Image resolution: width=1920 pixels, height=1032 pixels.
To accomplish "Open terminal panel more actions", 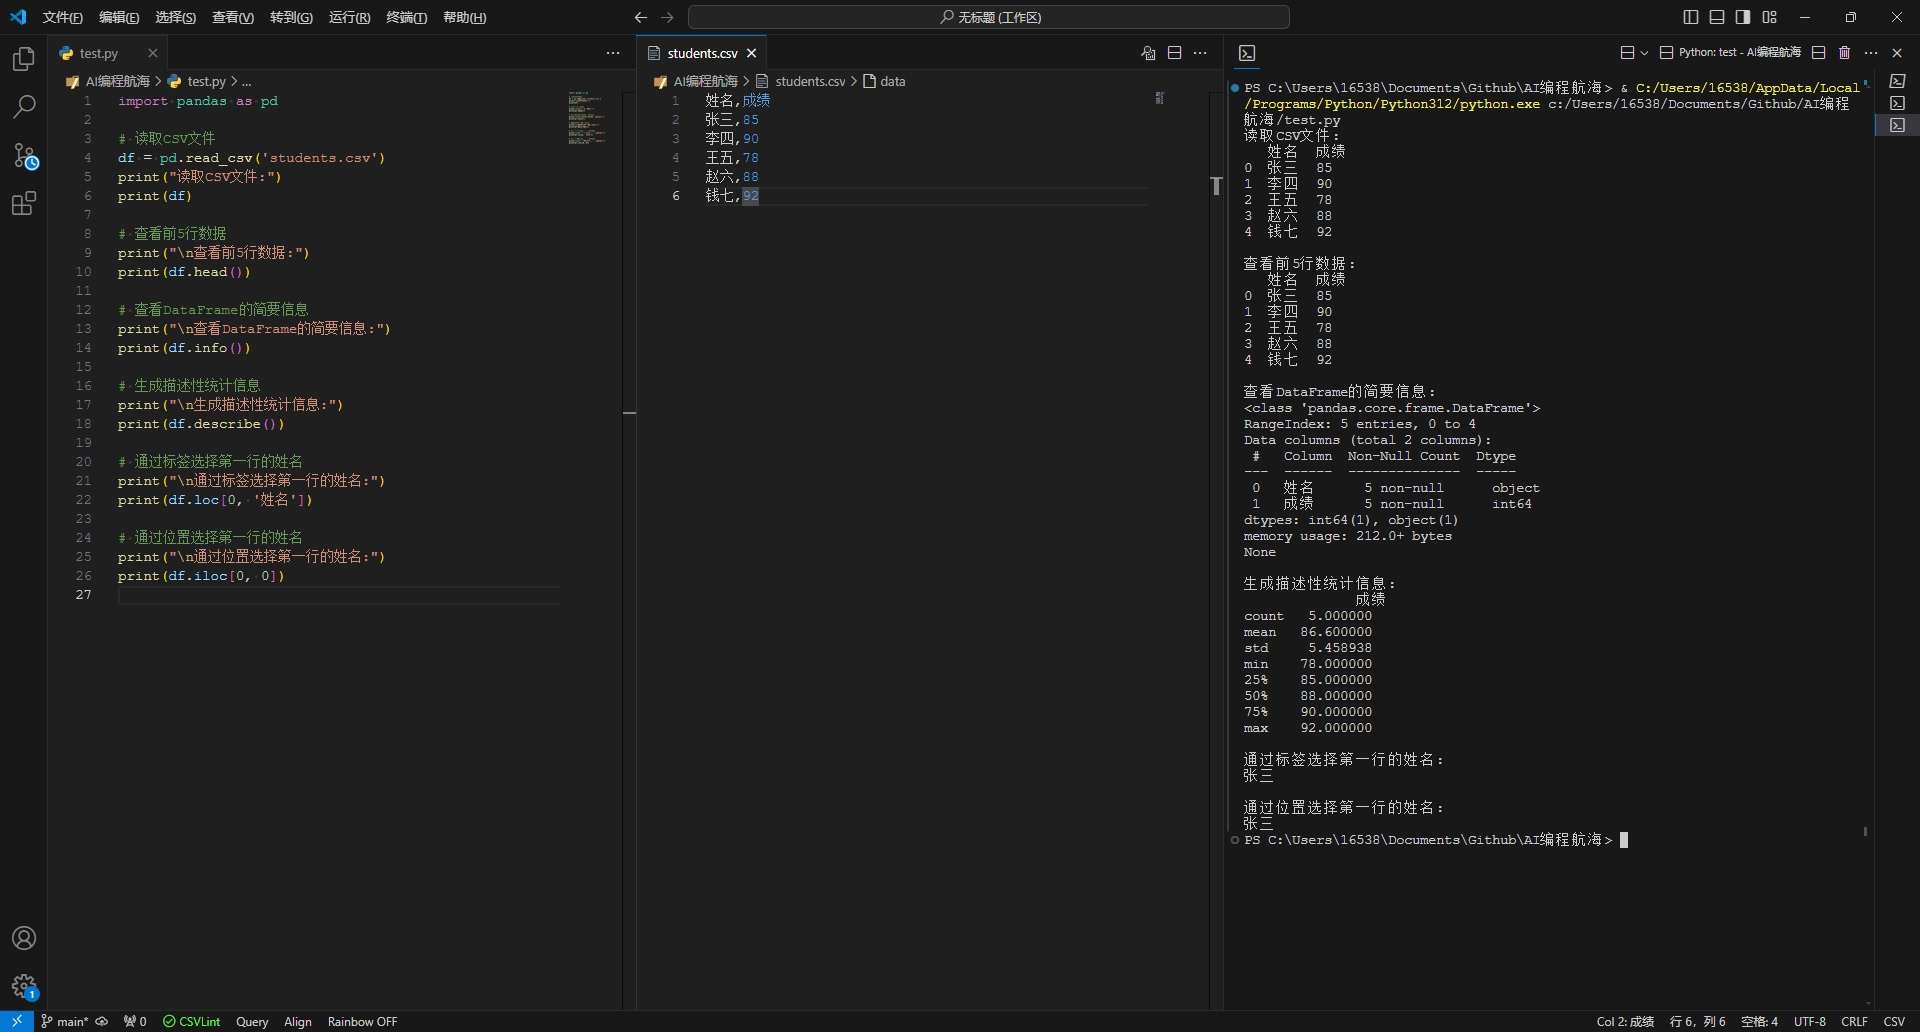I will [x=1871, y=53].
